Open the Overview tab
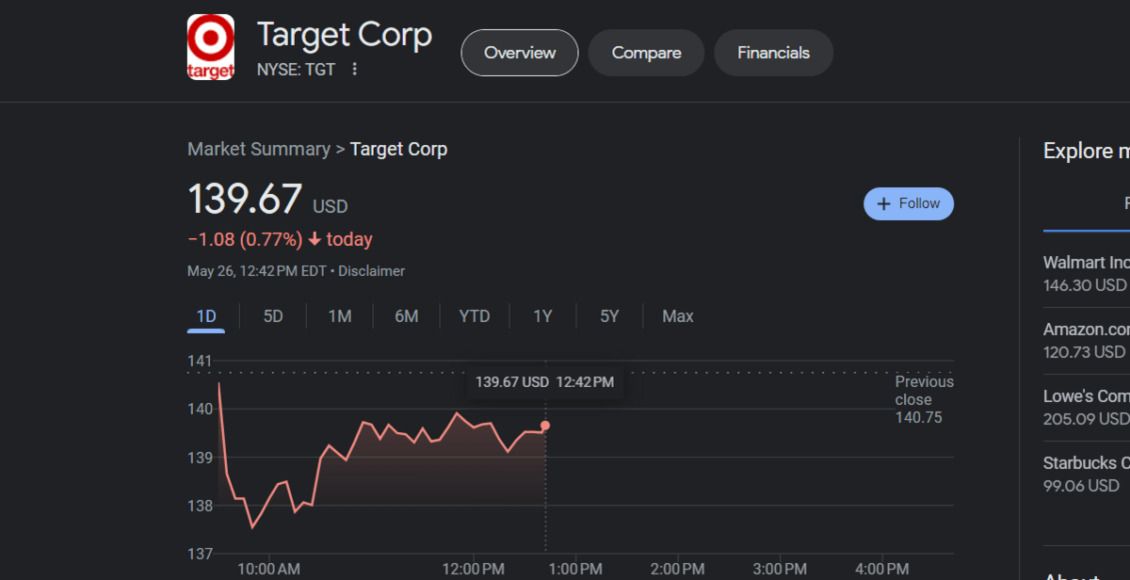Image resolution: width=1130 pixels, height=580 pixels. coord(519,53)
